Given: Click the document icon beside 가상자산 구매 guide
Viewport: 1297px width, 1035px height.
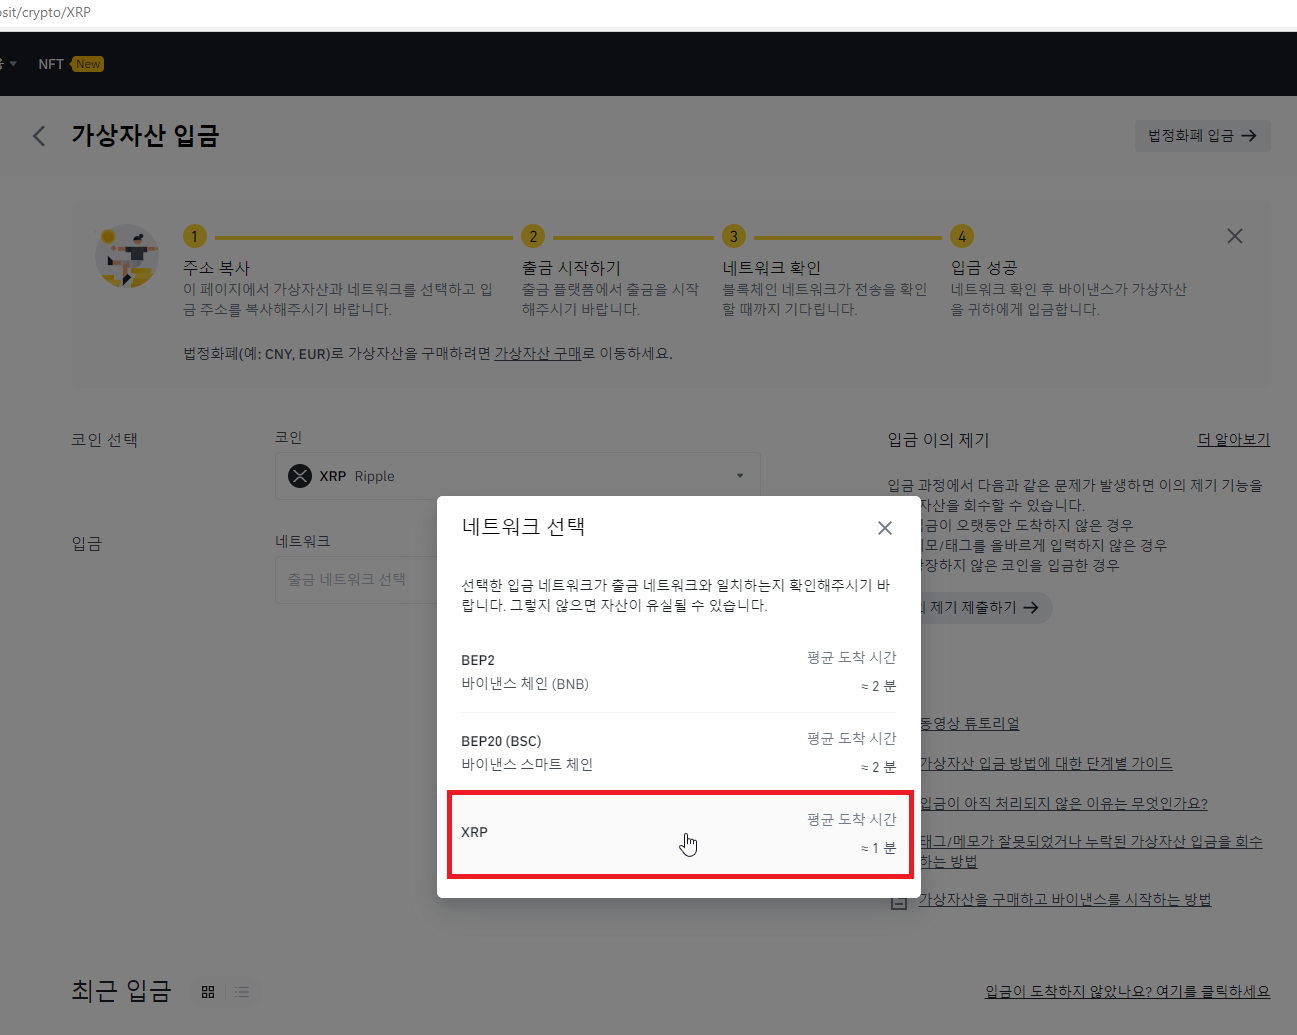Looking at the screenshot, I should (899, 901).
